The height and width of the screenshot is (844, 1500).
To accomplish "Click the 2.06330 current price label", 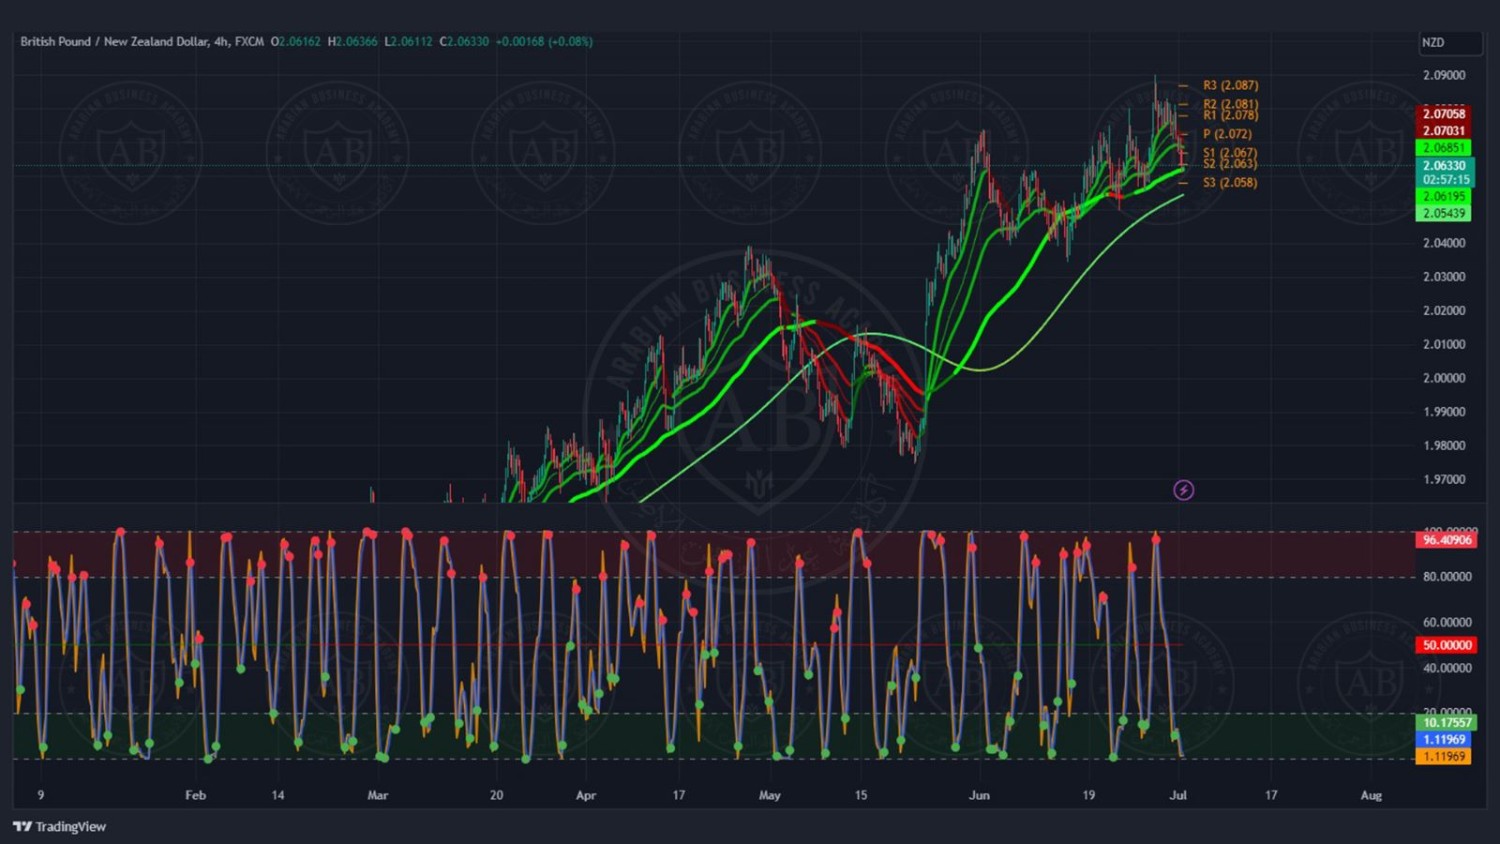I will pos(1445,166).
